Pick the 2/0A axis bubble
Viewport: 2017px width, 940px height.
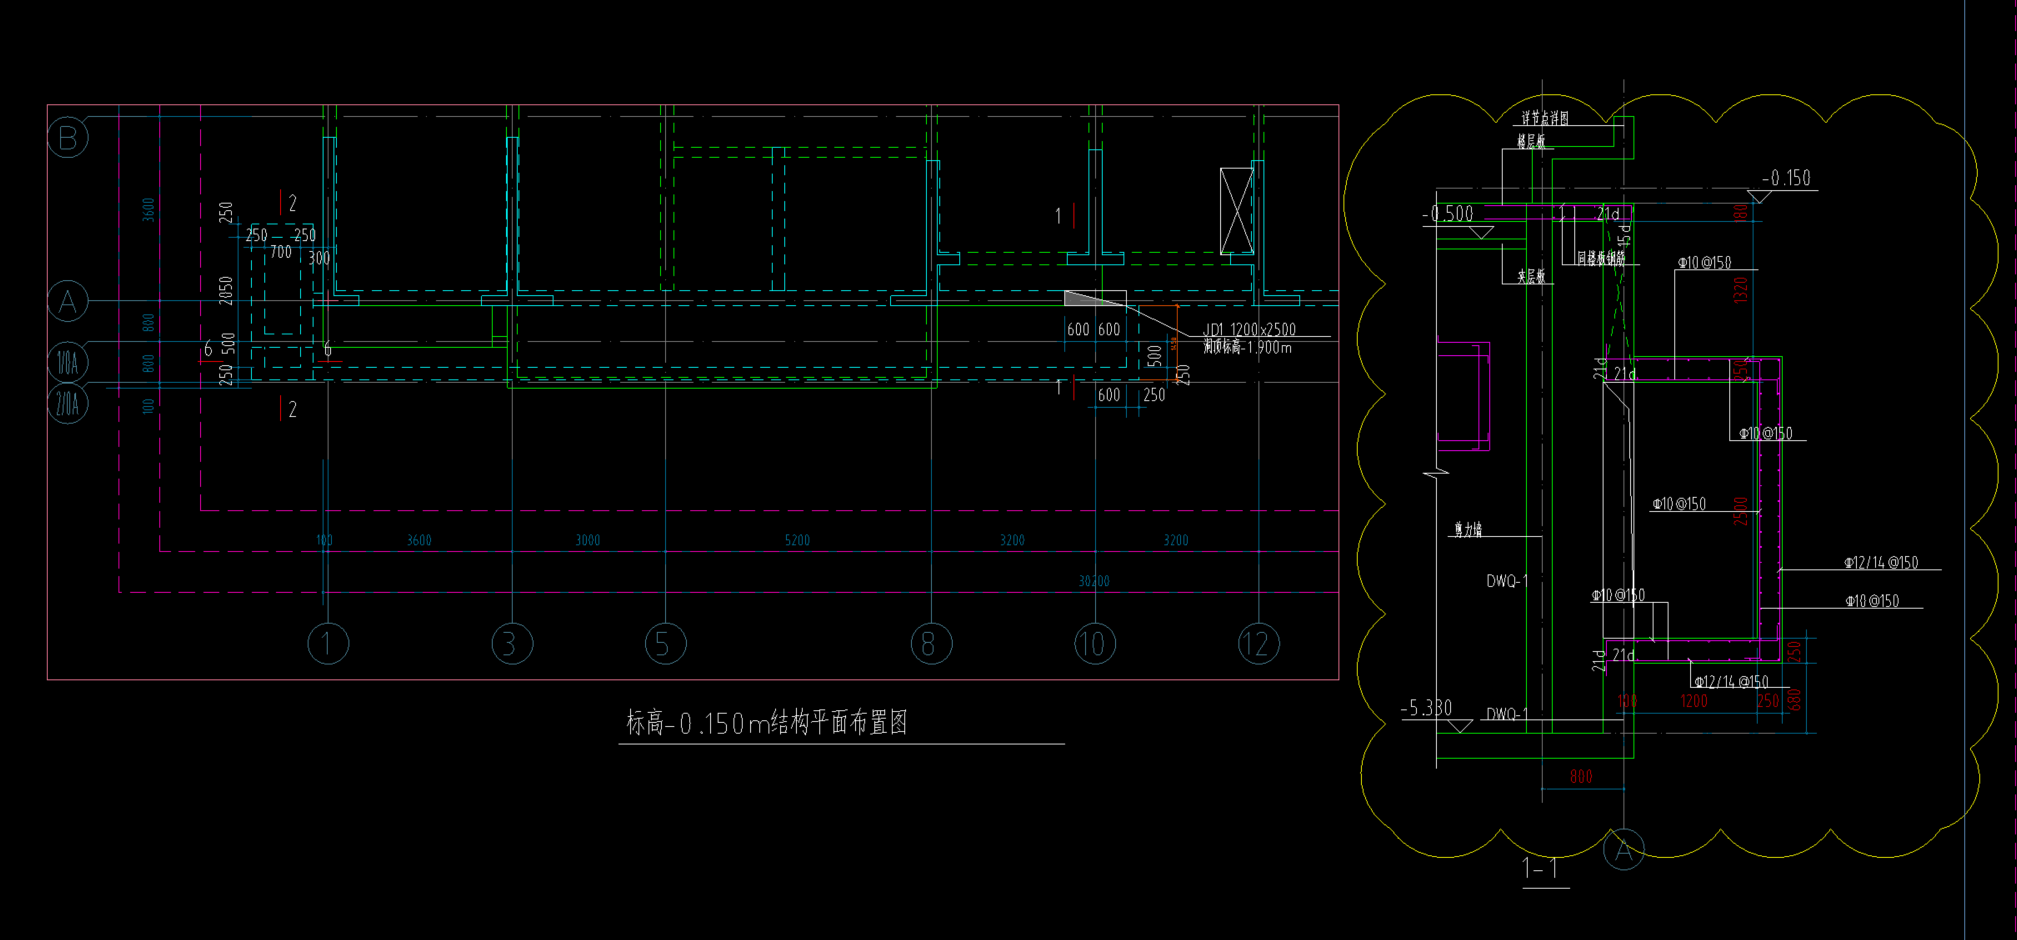68,404
